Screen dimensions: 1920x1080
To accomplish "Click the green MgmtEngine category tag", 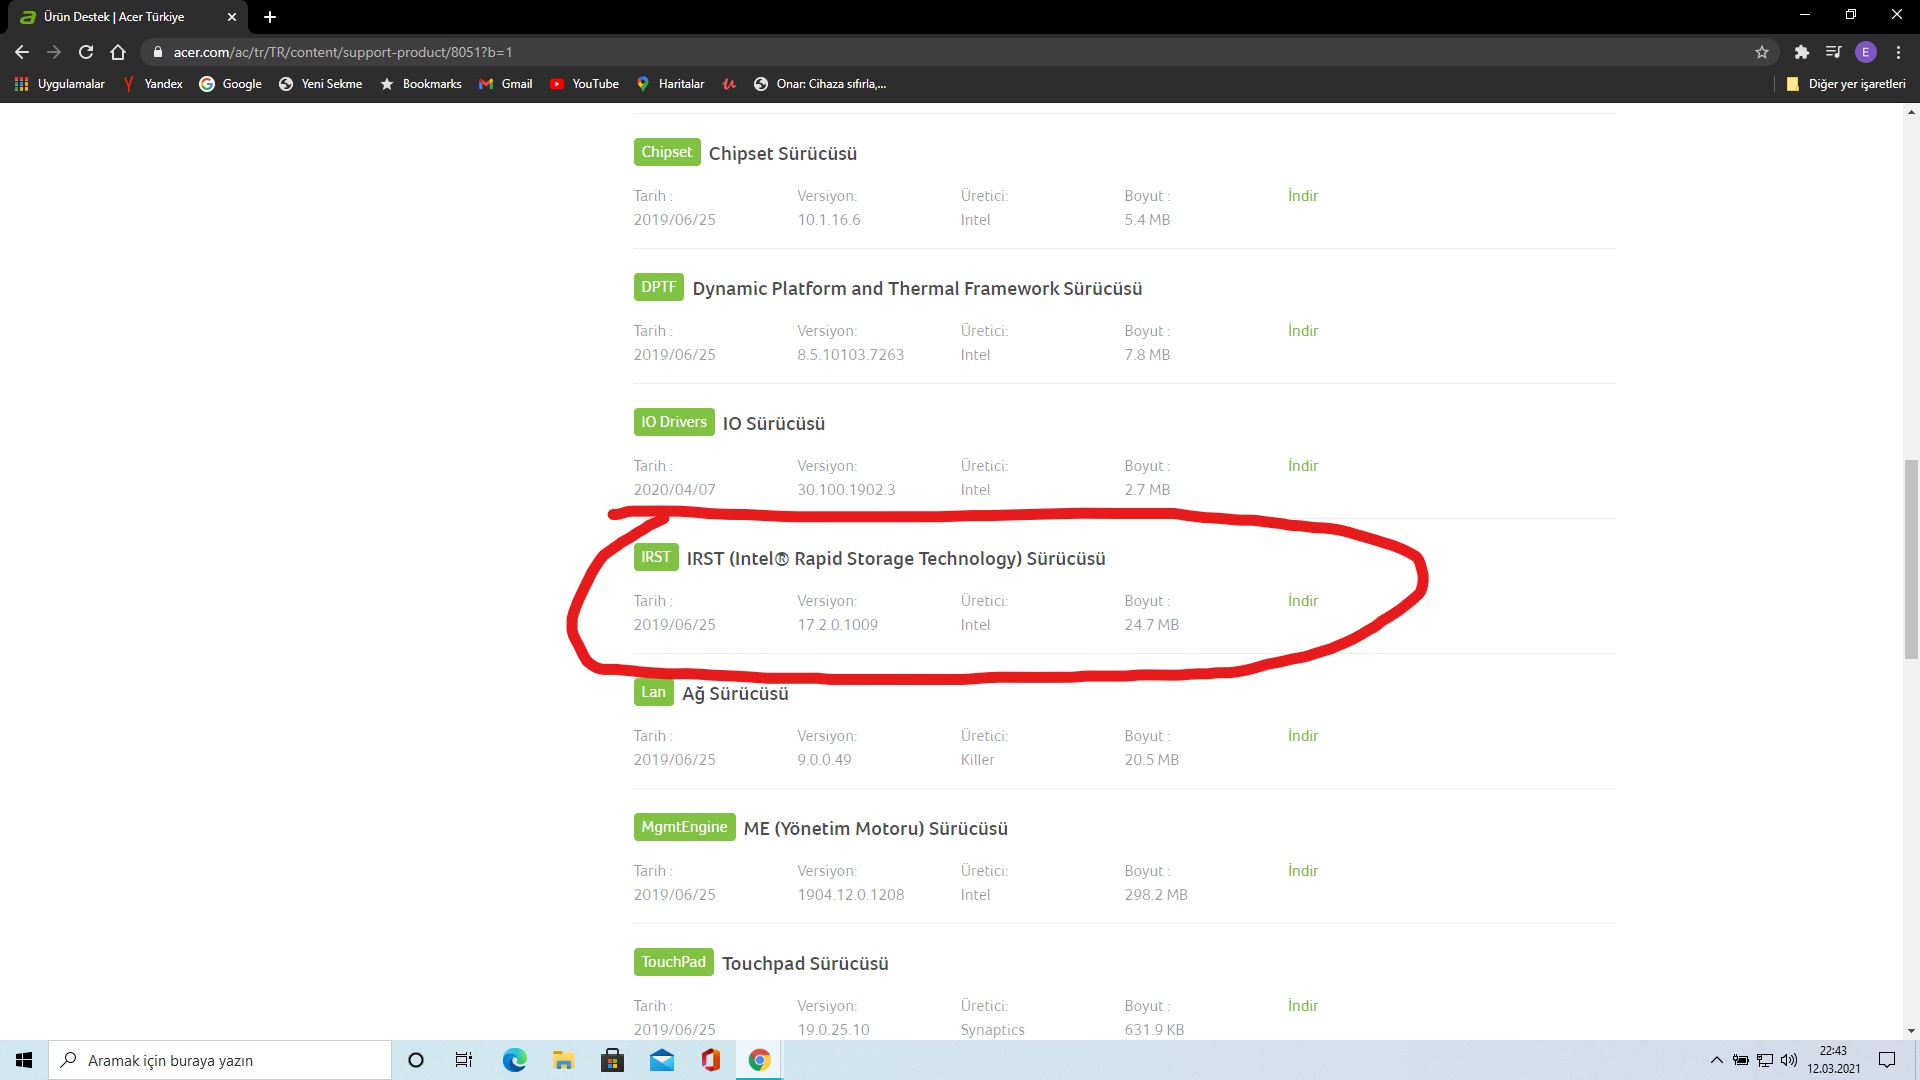I will point(684,827).
